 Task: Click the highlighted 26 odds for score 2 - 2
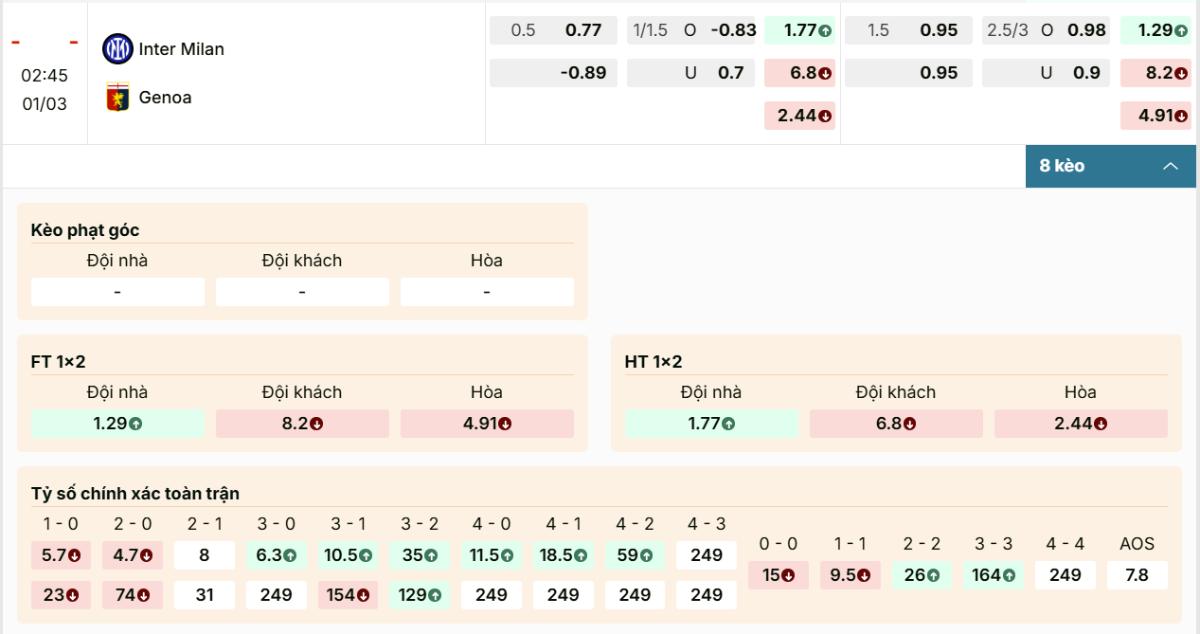pos(921,575)
